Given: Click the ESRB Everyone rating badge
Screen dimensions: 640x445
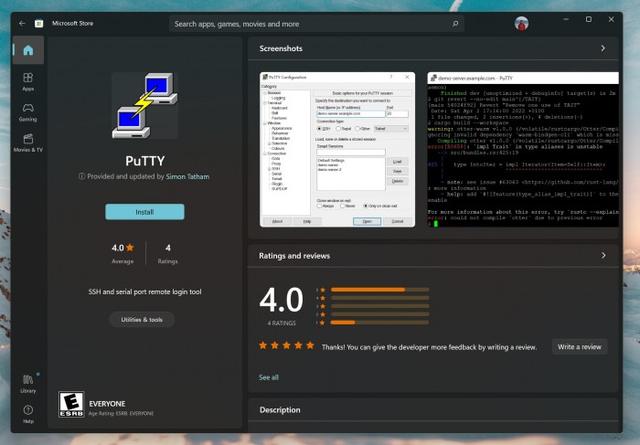Looking at the screenshot, I should (71, 404).
